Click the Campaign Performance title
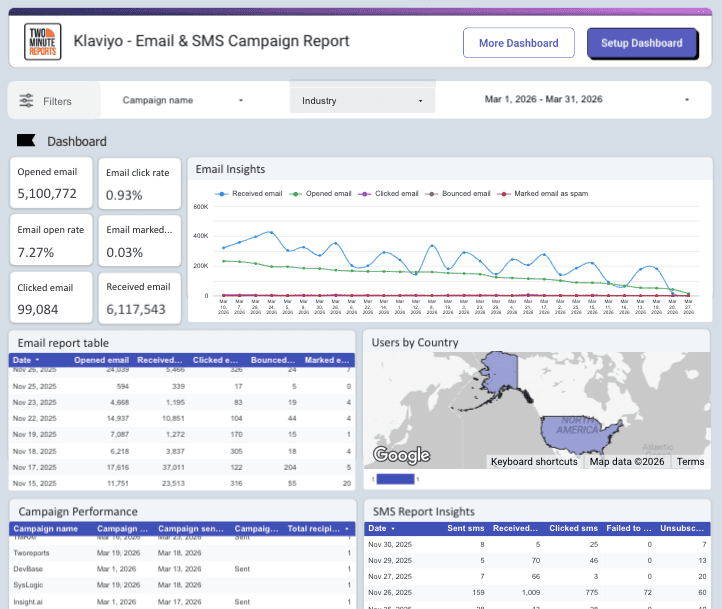The height and width of the screenshot is (609, 722). pyautogui.click(x=78, y=512)
